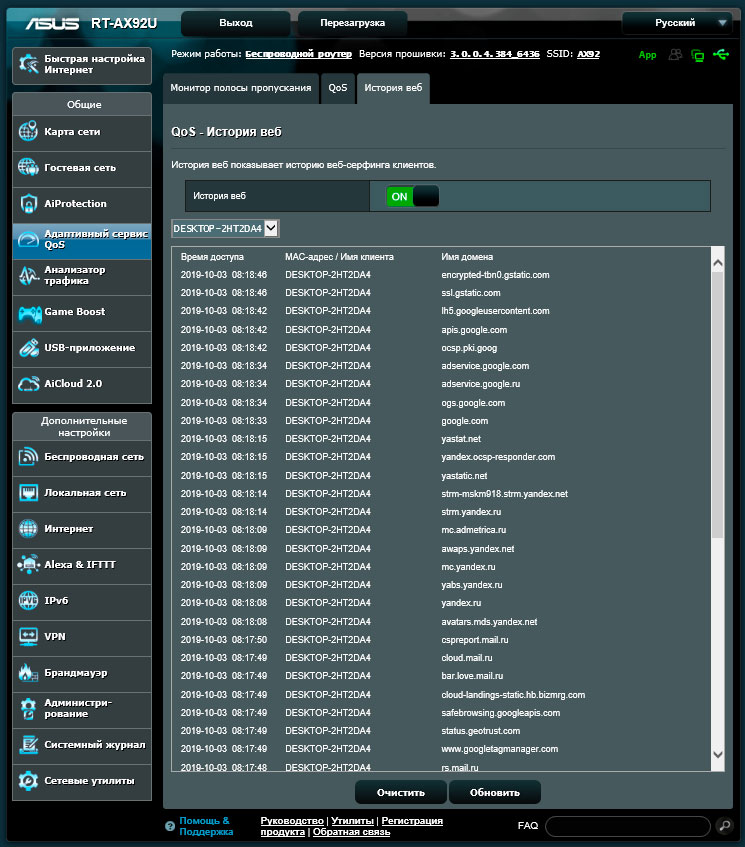The width and height of the screenshot is (745, 847).
Task: Click the history list scrollbar thumb
Action: 717,404
